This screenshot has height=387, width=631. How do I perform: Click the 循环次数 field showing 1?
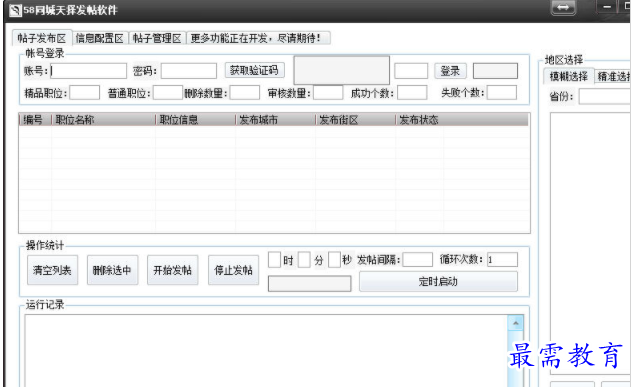(x=502, y=259)
